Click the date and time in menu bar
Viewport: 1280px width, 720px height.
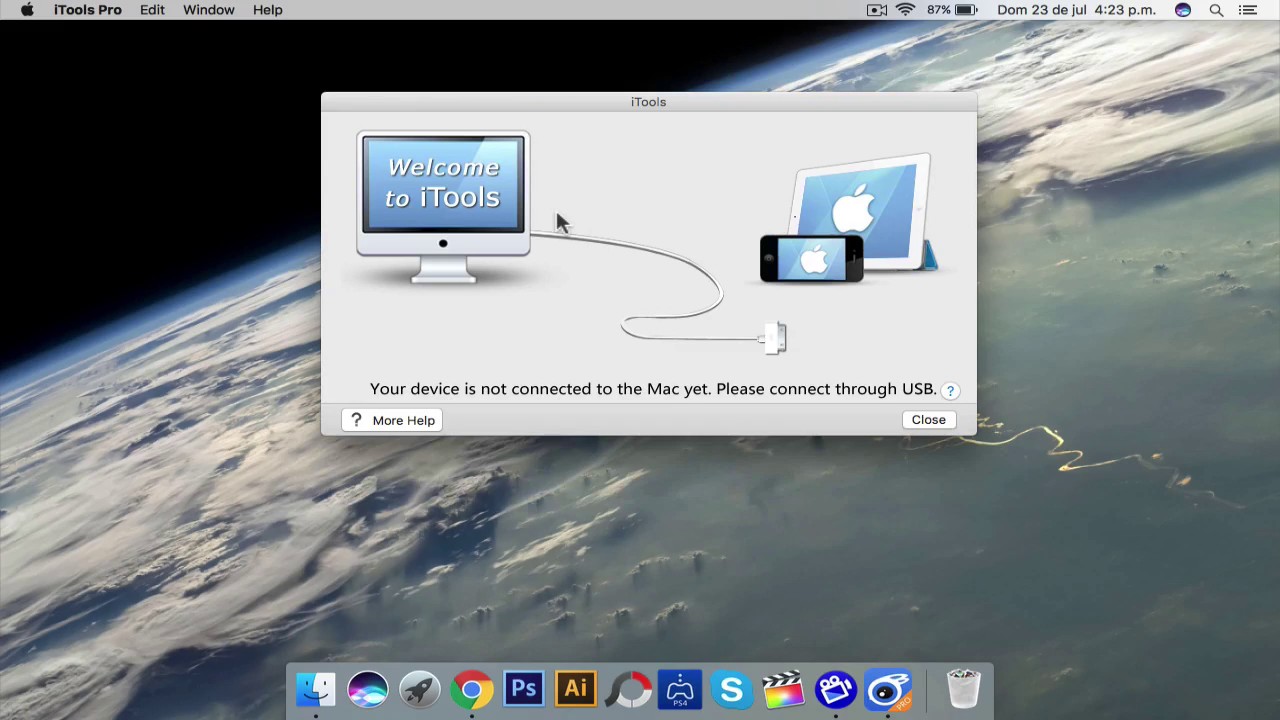click(1076, 10)
